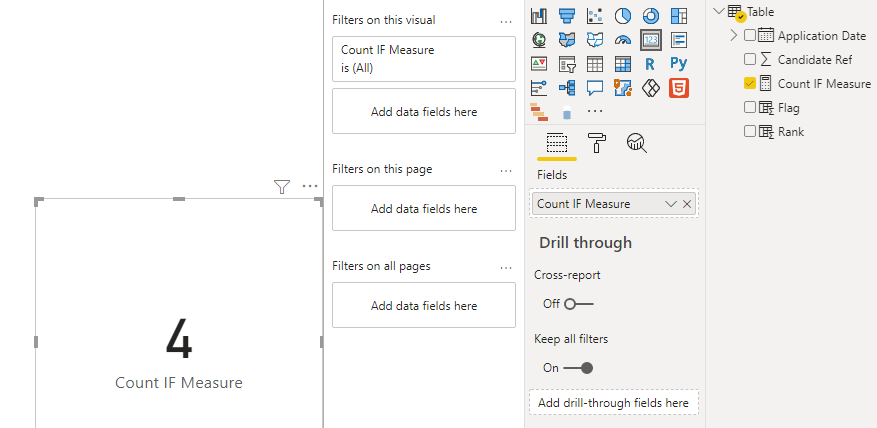Click the Flag field name

click(x=789, y=107)
